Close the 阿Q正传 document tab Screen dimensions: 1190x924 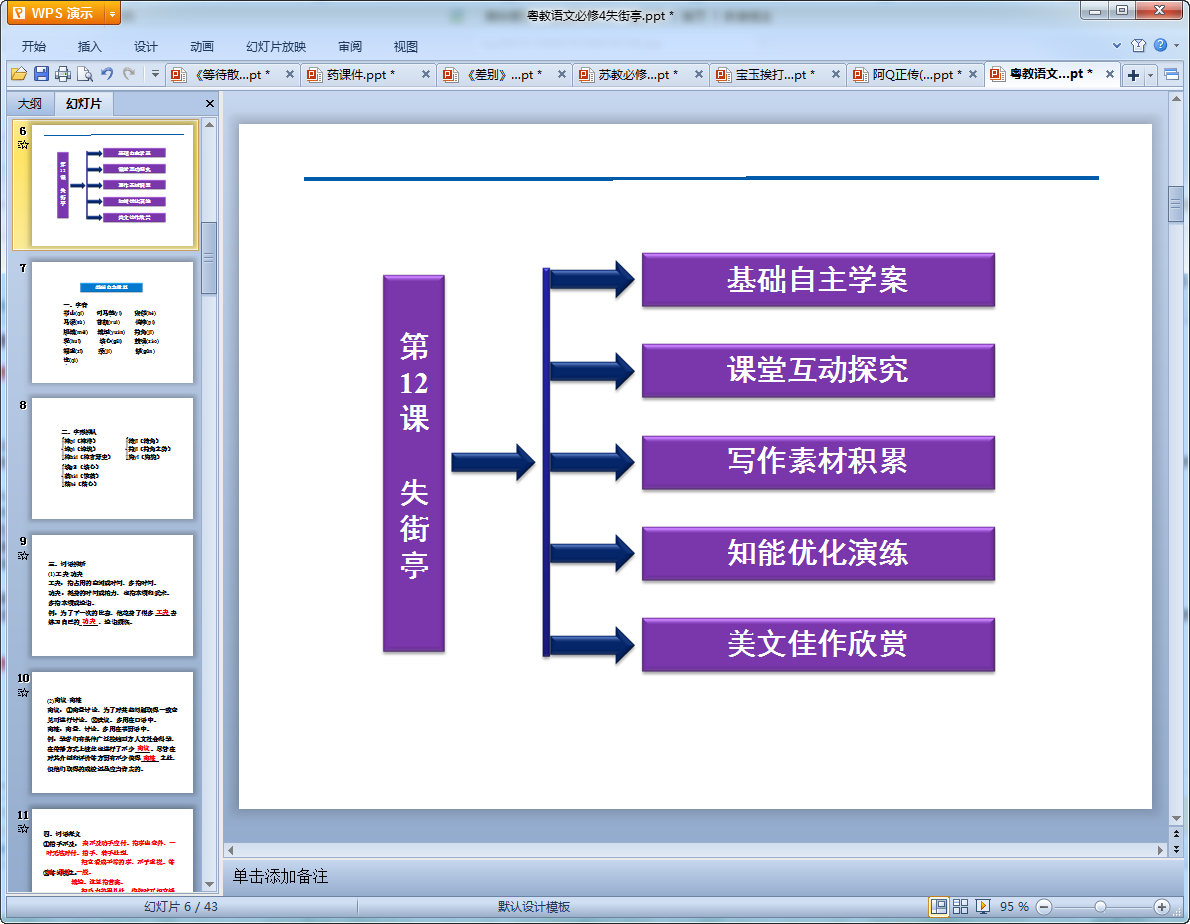click(973, 74)
